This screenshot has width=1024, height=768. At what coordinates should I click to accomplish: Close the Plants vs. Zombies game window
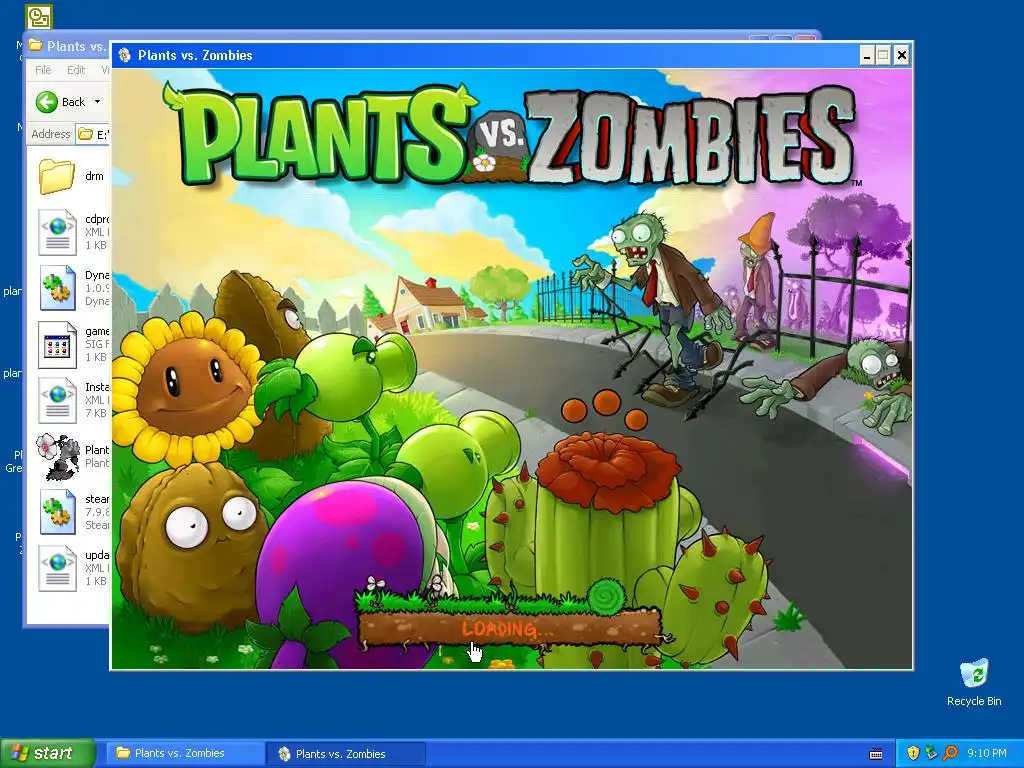coord(901,56)
